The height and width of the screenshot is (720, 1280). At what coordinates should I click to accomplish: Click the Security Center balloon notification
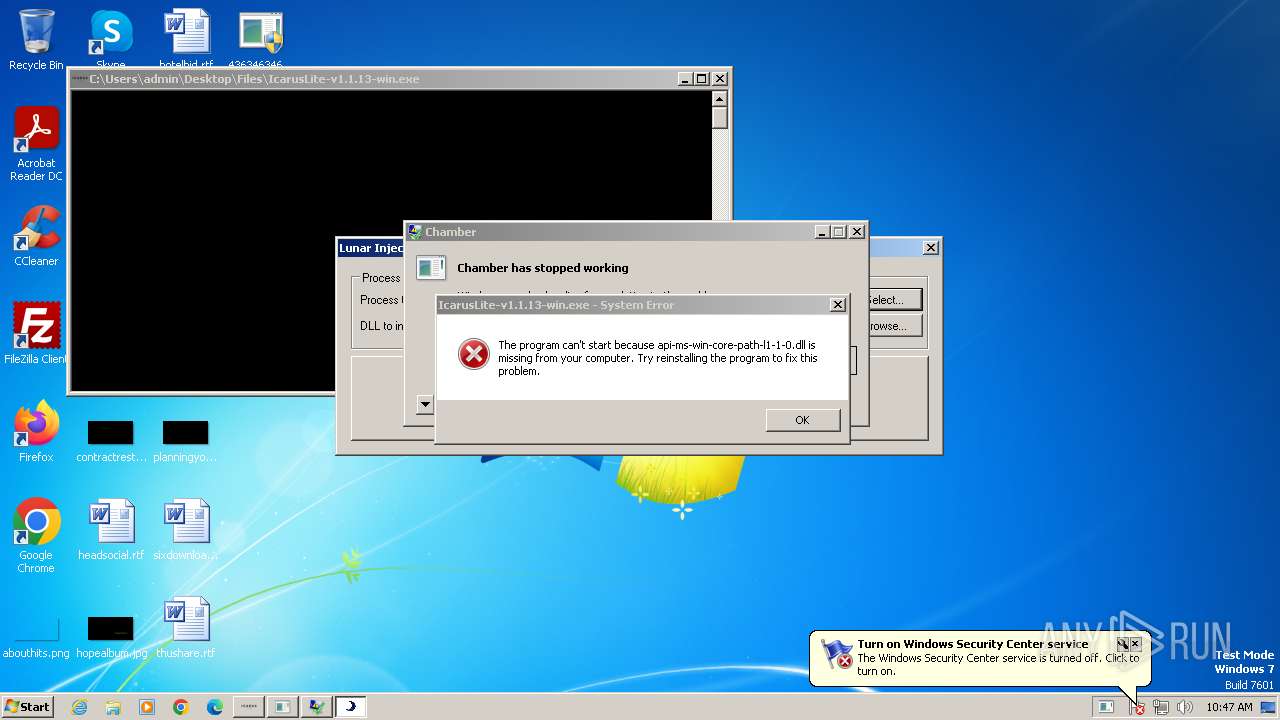pos(980,658)
